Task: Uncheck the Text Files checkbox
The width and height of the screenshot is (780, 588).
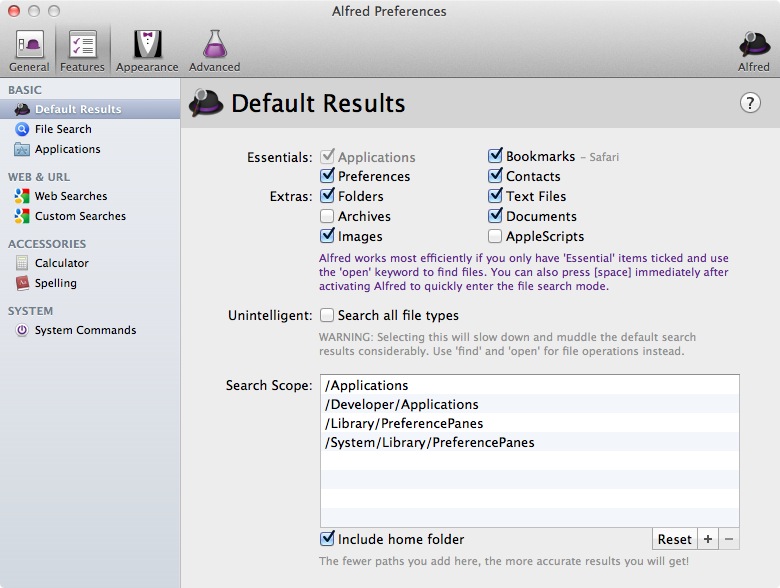Action: (x=495, y=196)
